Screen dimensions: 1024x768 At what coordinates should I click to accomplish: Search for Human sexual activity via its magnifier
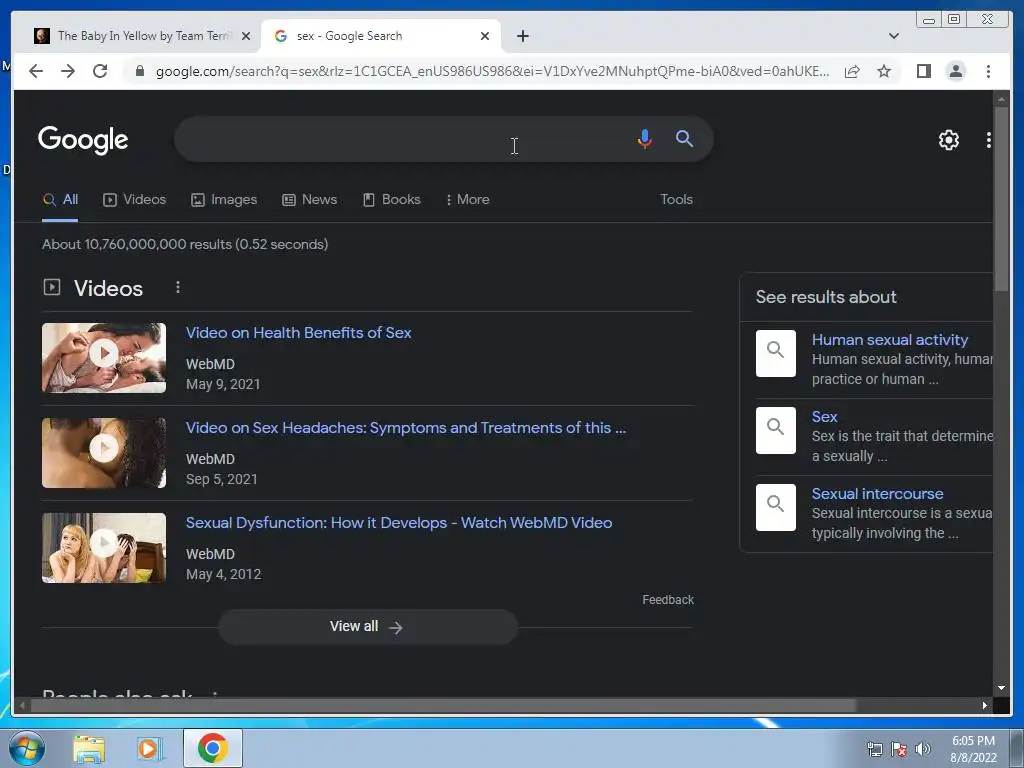point(776,353)
